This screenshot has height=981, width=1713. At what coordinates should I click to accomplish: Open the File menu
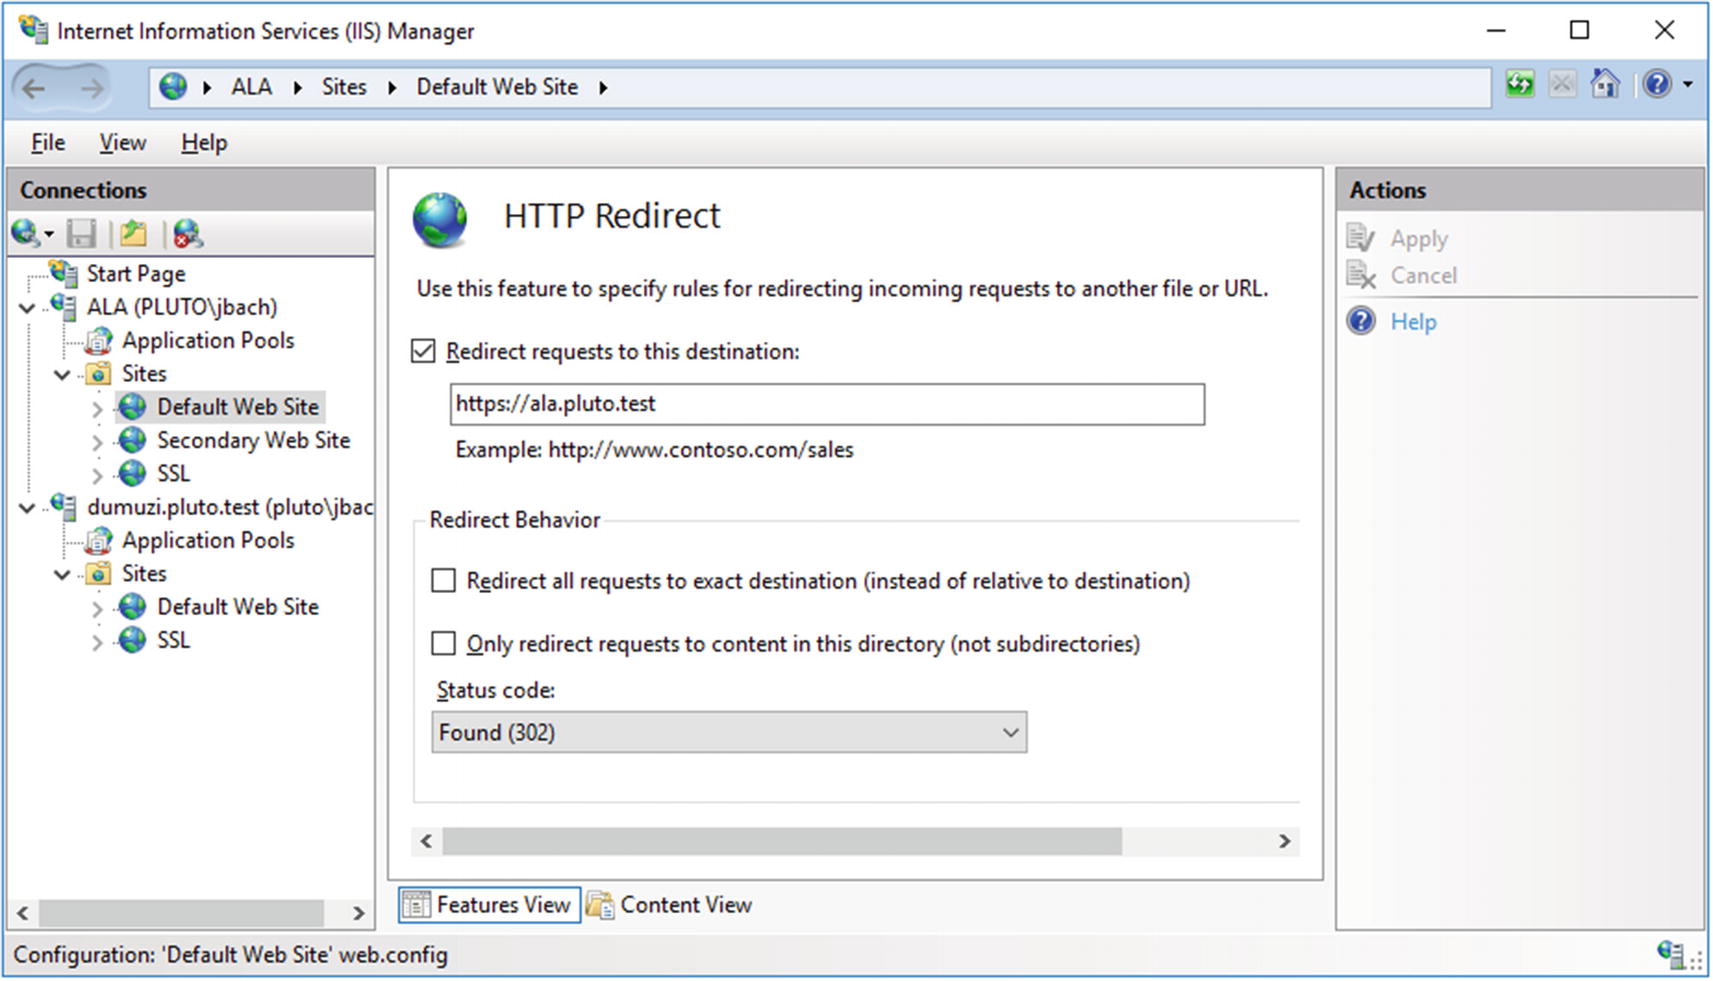pos(48,142)
